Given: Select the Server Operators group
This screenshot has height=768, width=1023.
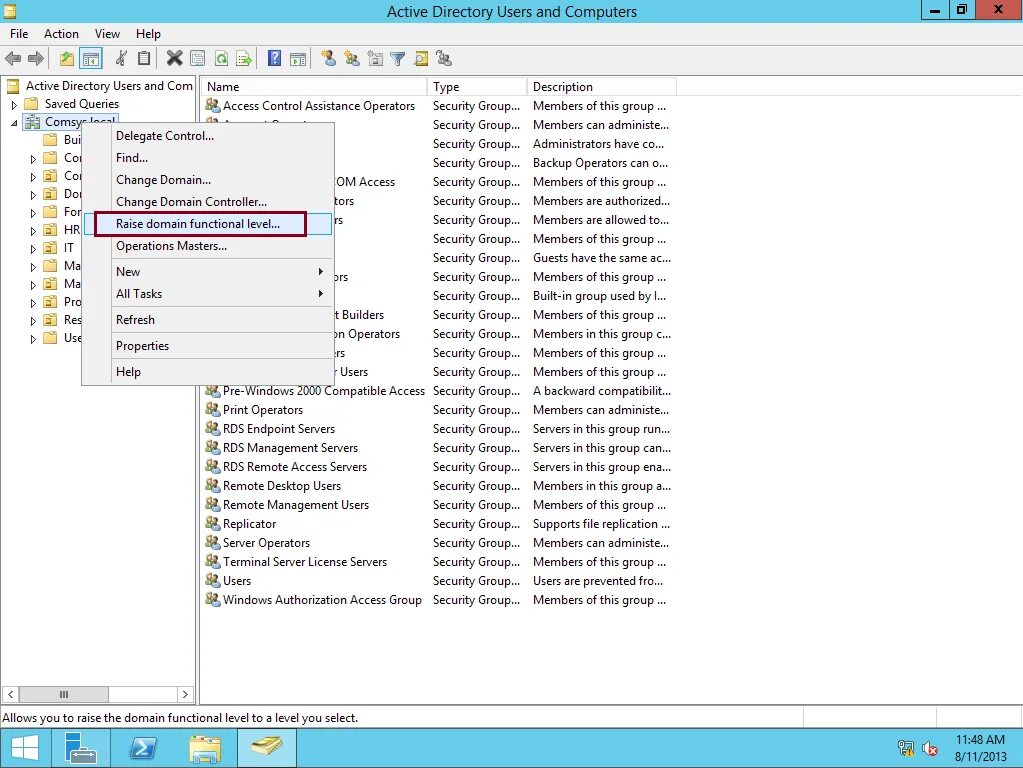Looking at the screenshot, I should point(266,543).
